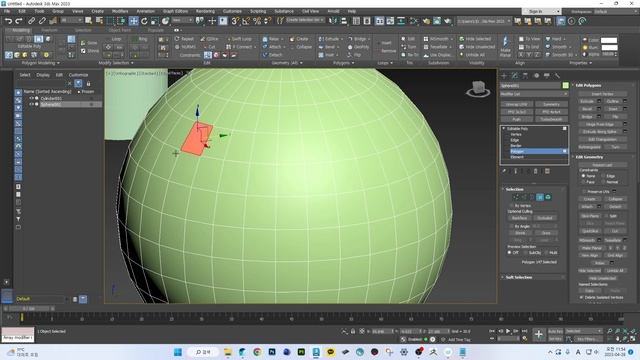The width and height of the screenshot is (640, 360).
Task: Select the None constraint radio button
Action: [584, 176]
